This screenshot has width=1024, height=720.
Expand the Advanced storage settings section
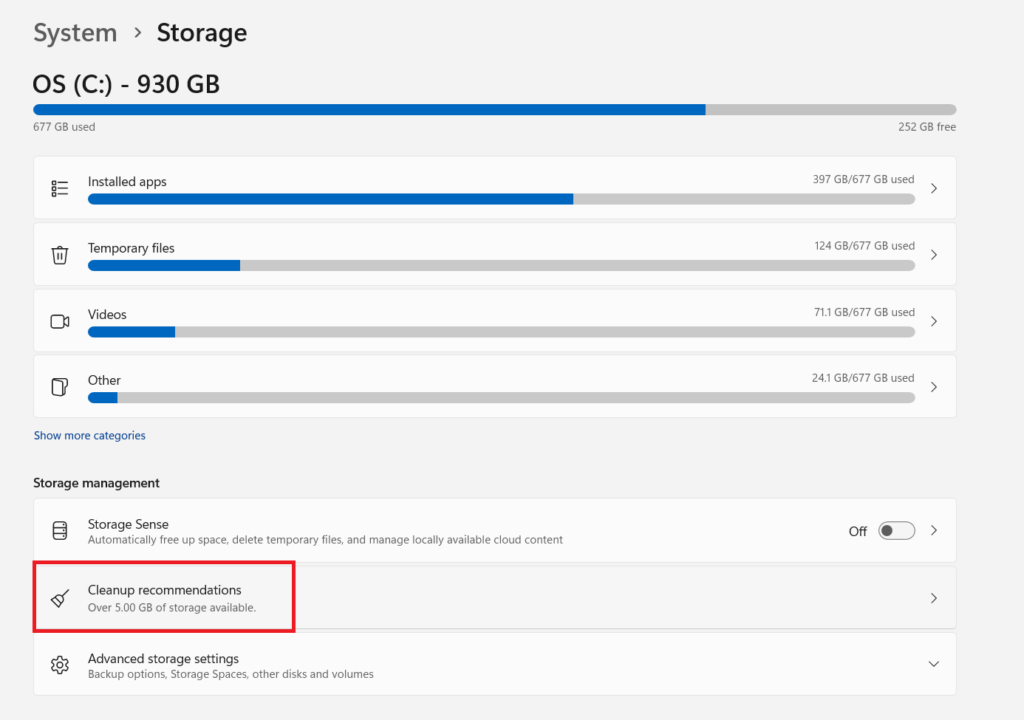[933, 663]
